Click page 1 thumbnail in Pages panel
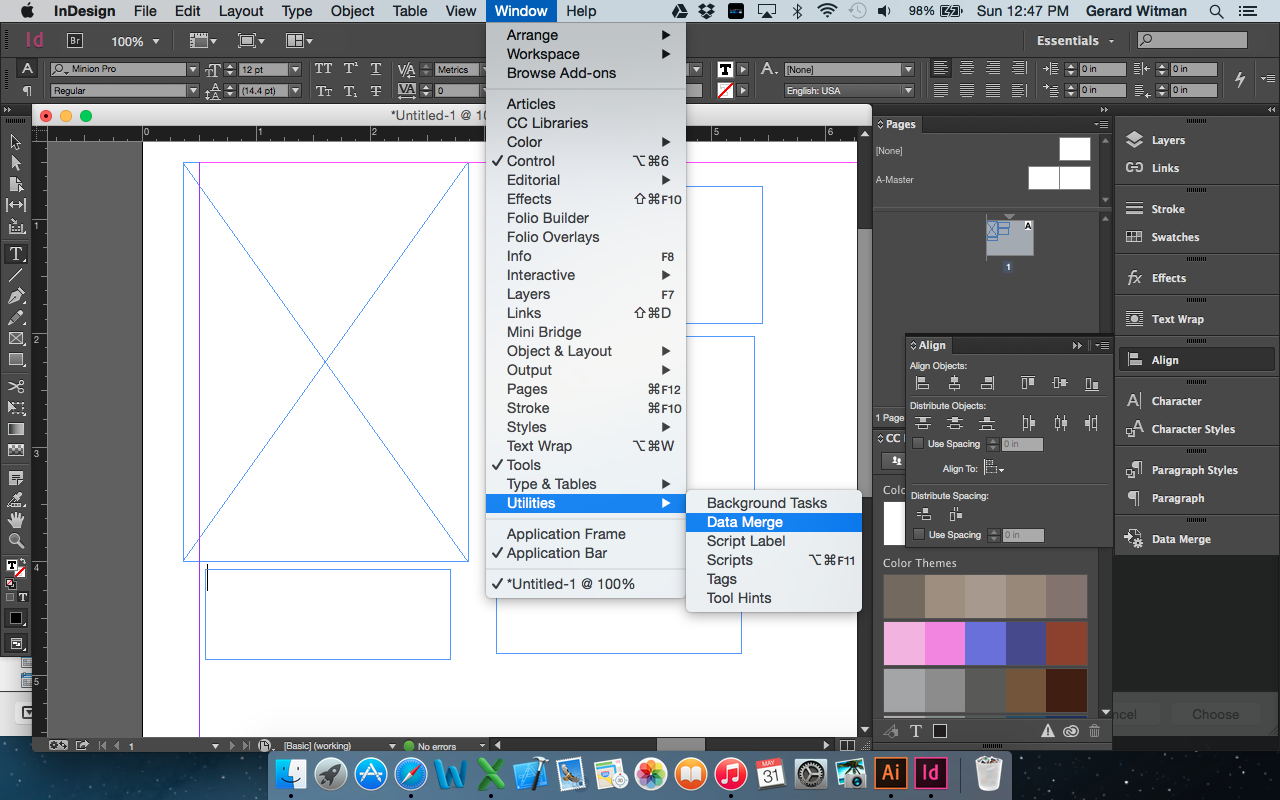This screenshot has height=800, width=1280. click(x=1010, y=239)
